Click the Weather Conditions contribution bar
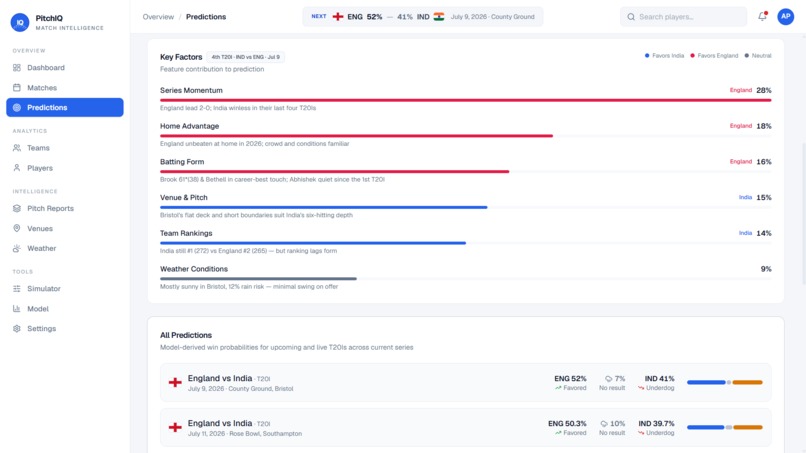The height and width of the screenshot is (453, 806). click(x=259, y=279)
